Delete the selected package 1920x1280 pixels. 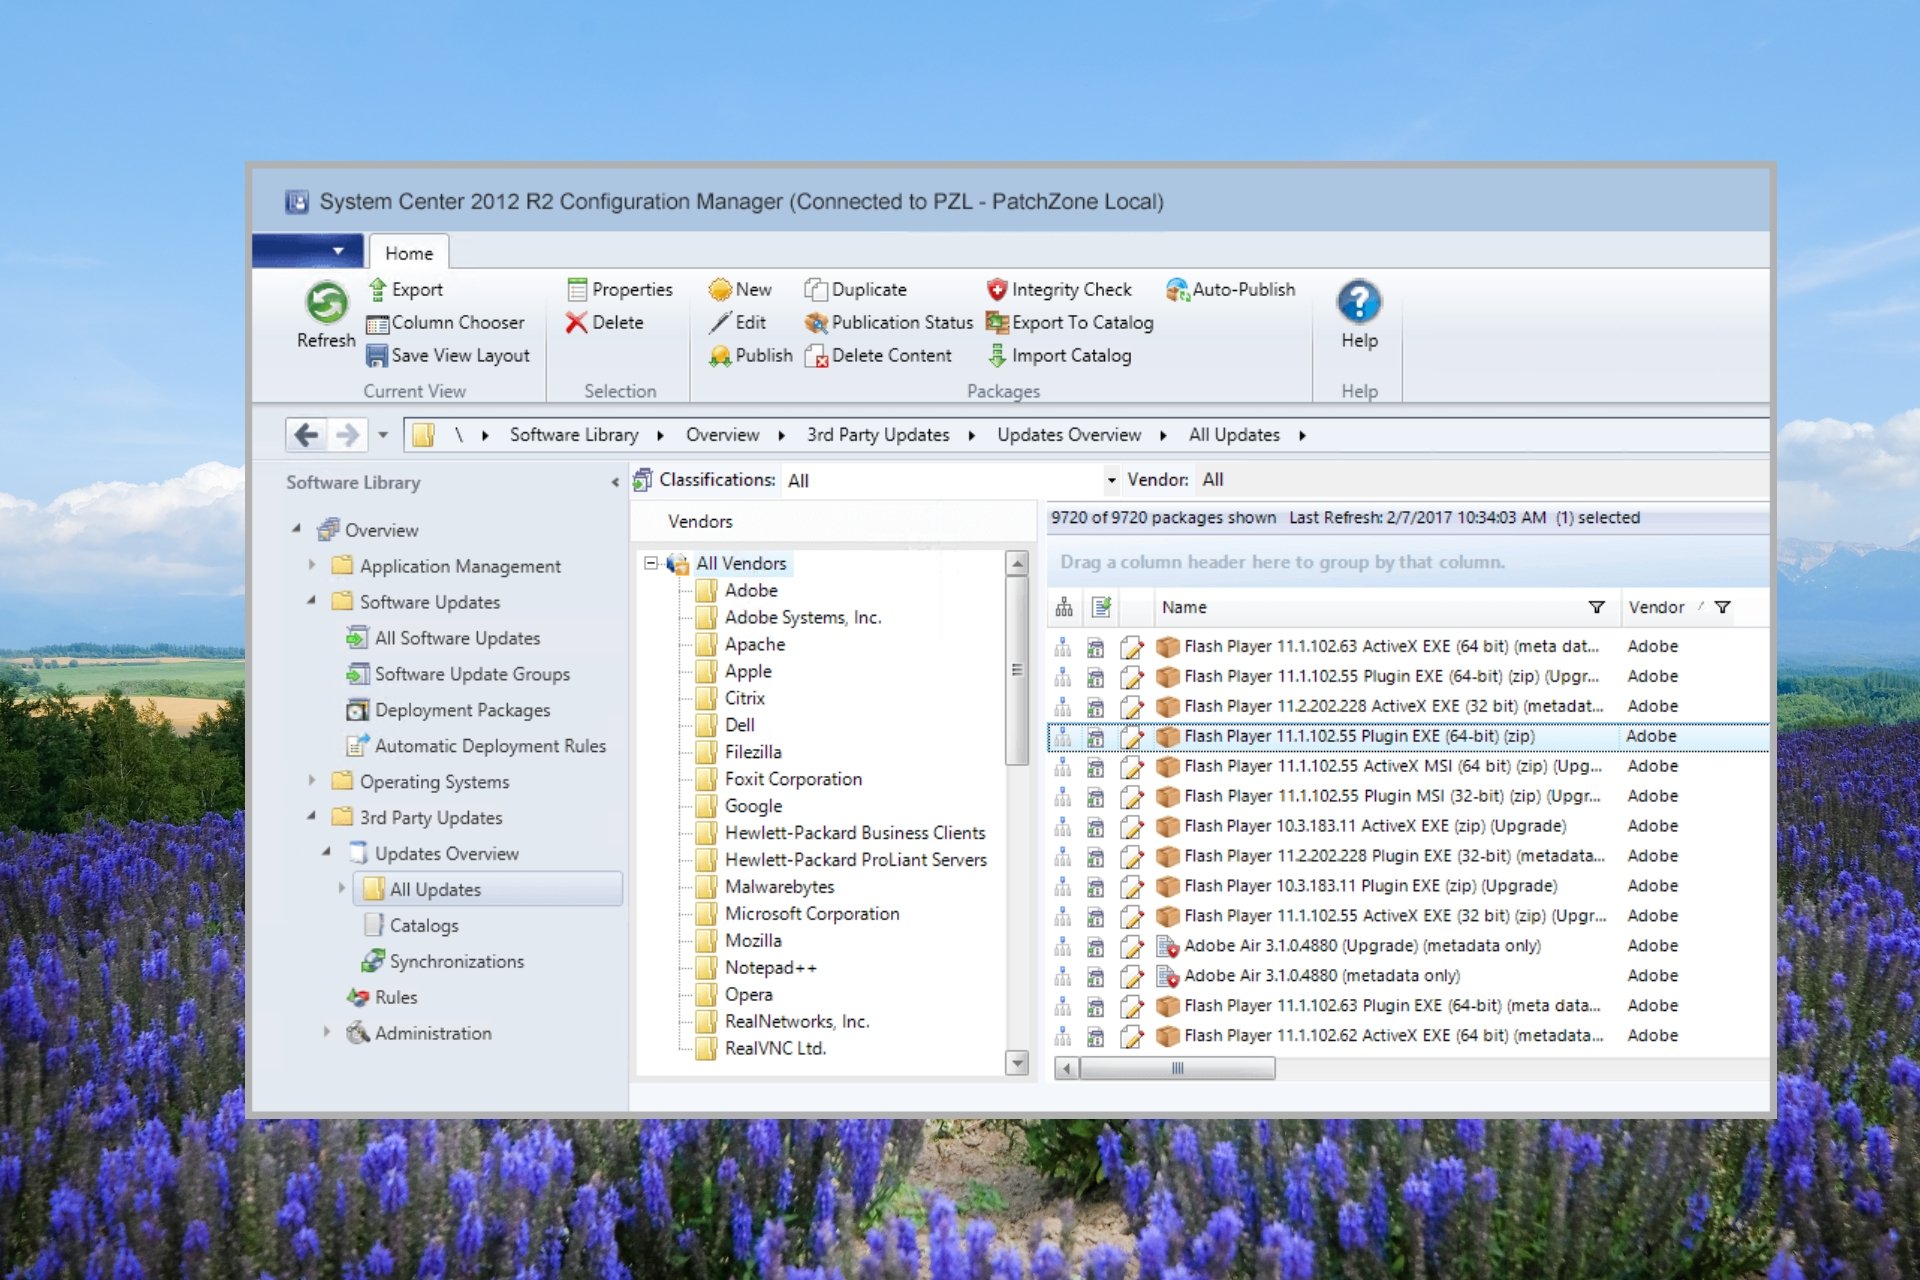pos(605,322)
